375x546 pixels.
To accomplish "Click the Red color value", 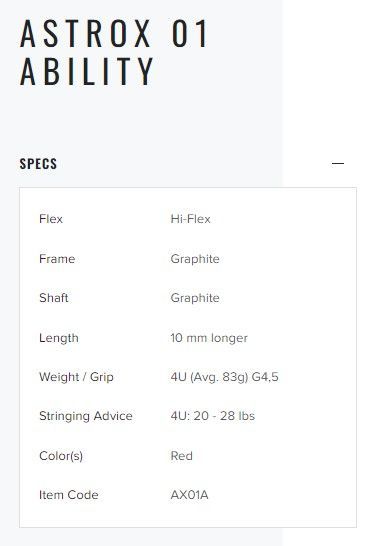I will (x=181, y=456).
